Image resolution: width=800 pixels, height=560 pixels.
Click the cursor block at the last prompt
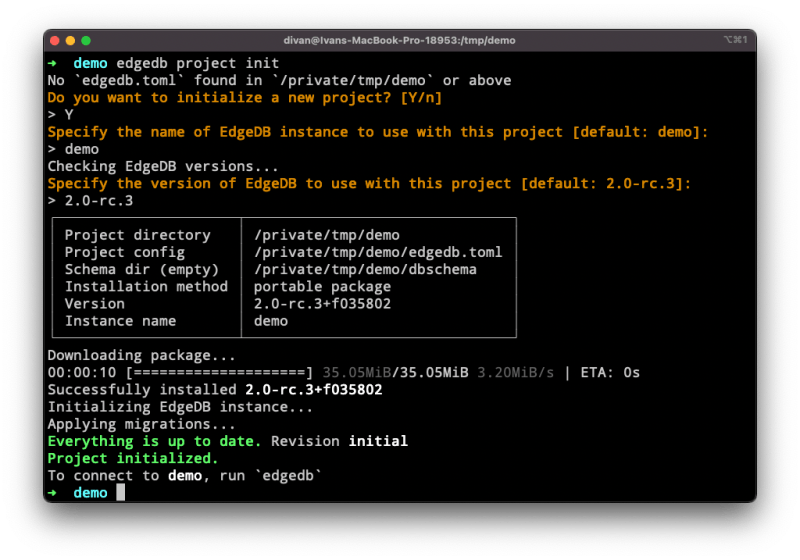pos(120,493)
